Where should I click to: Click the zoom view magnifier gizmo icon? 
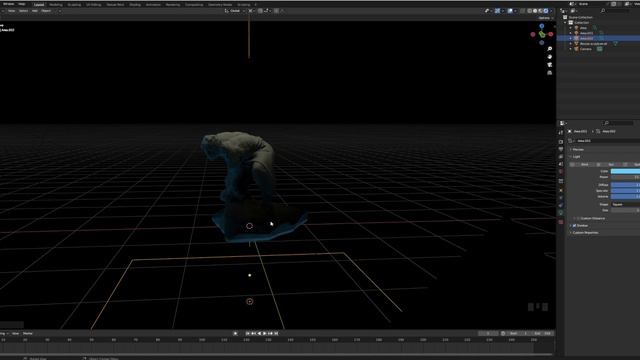549,49
